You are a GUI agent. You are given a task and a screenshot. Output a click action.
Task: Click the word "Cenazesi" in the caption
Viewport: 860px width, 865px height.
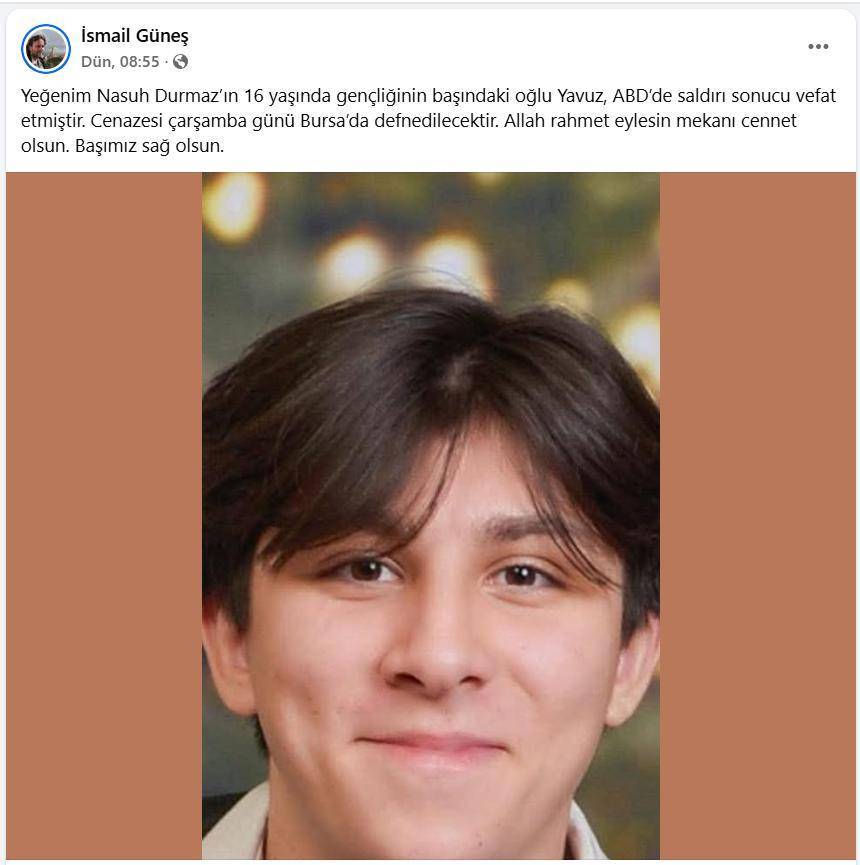pos(127,121)
